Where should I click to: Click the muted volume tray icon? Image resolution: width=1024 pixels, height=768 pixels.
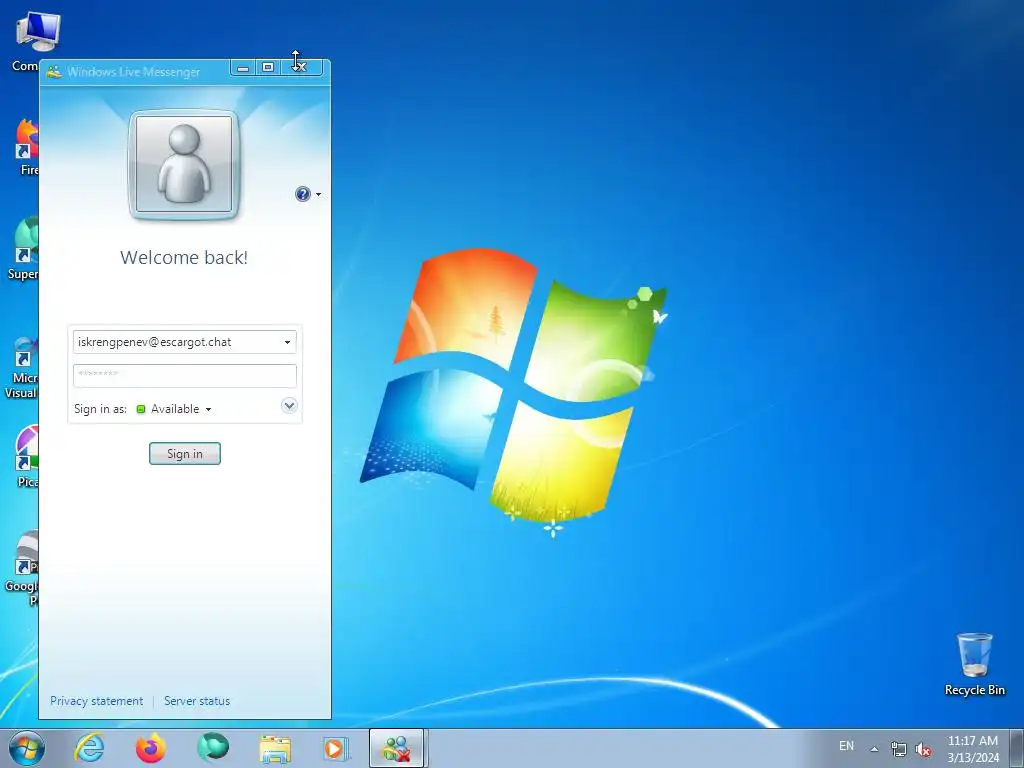[x=923, y=749]
